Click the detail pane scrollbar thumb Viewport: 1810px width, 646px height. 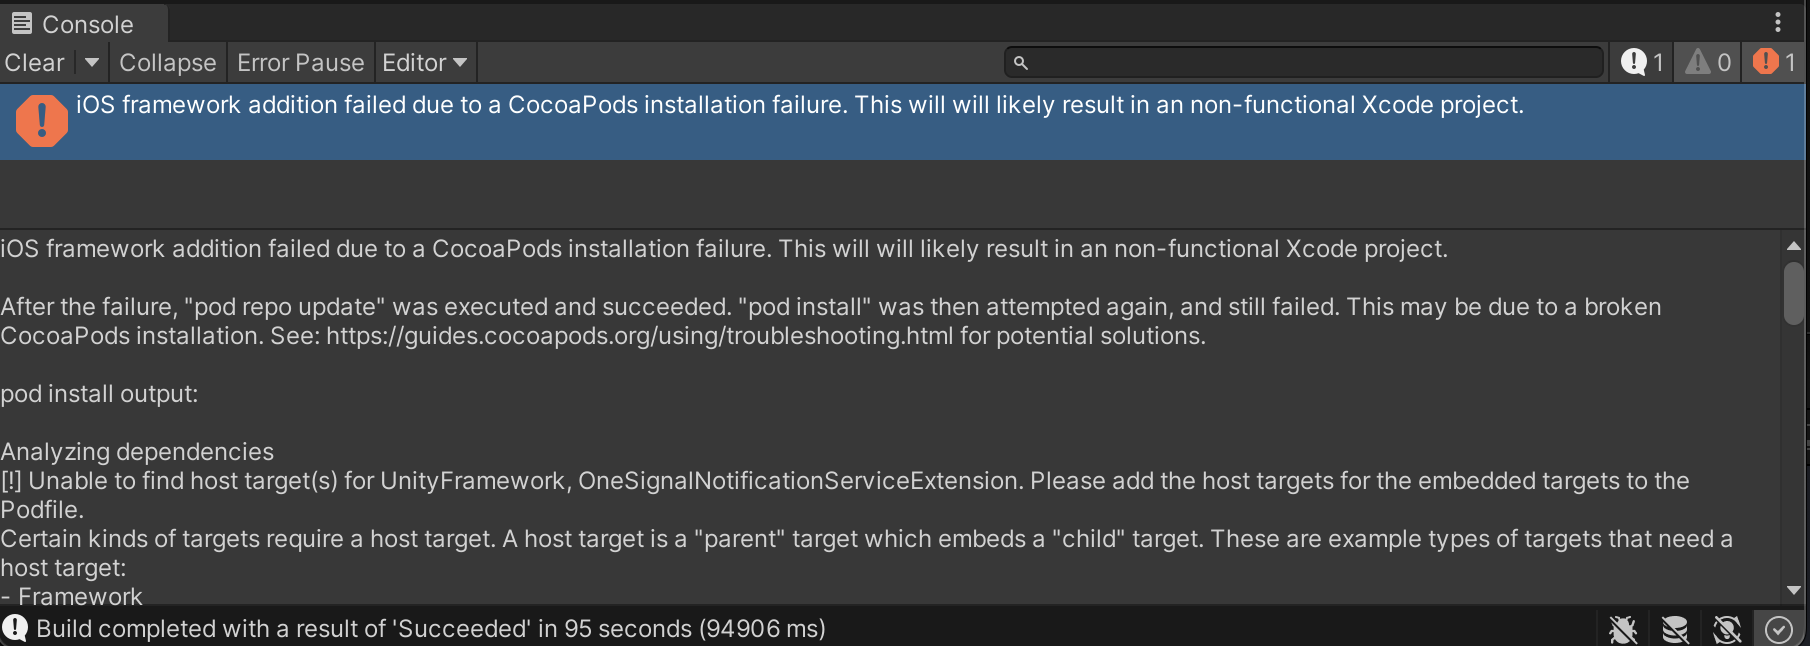coord(1793,293)
